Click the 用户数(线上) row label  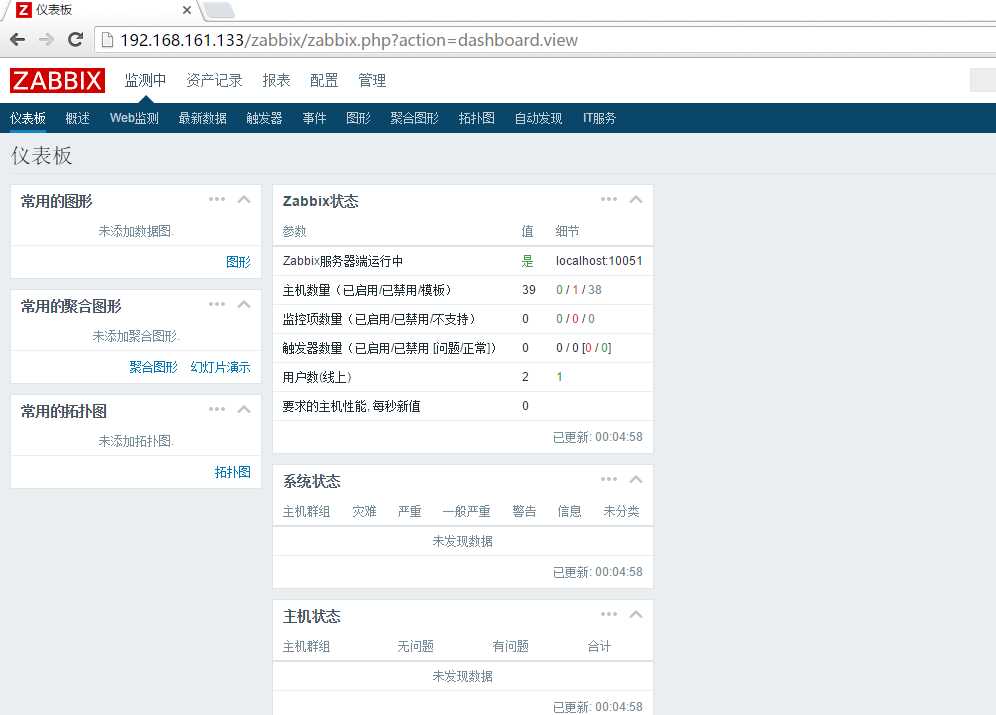317,377
